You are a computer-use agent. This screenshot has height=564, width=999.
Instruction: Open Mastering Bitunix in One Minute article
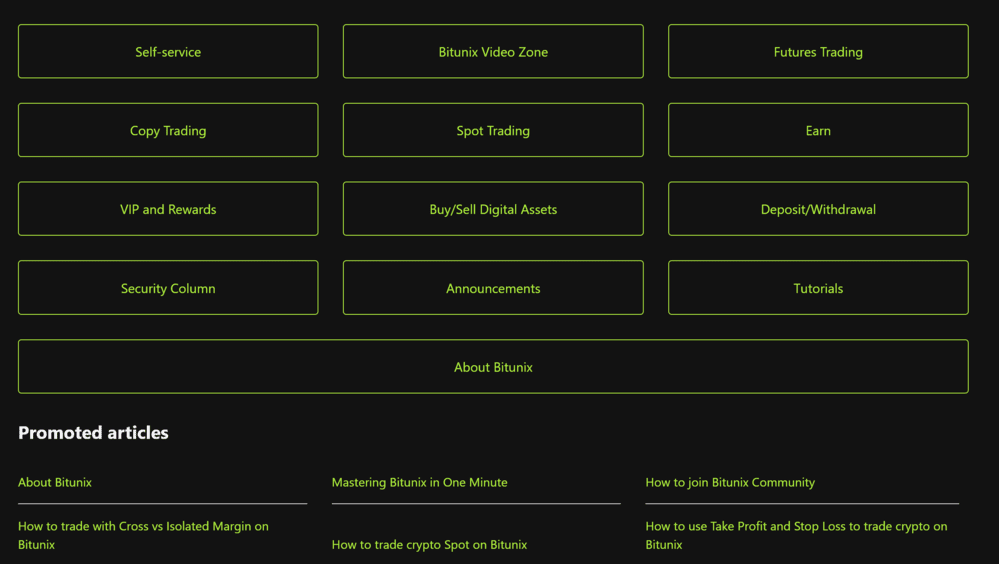tap(419, 483)
